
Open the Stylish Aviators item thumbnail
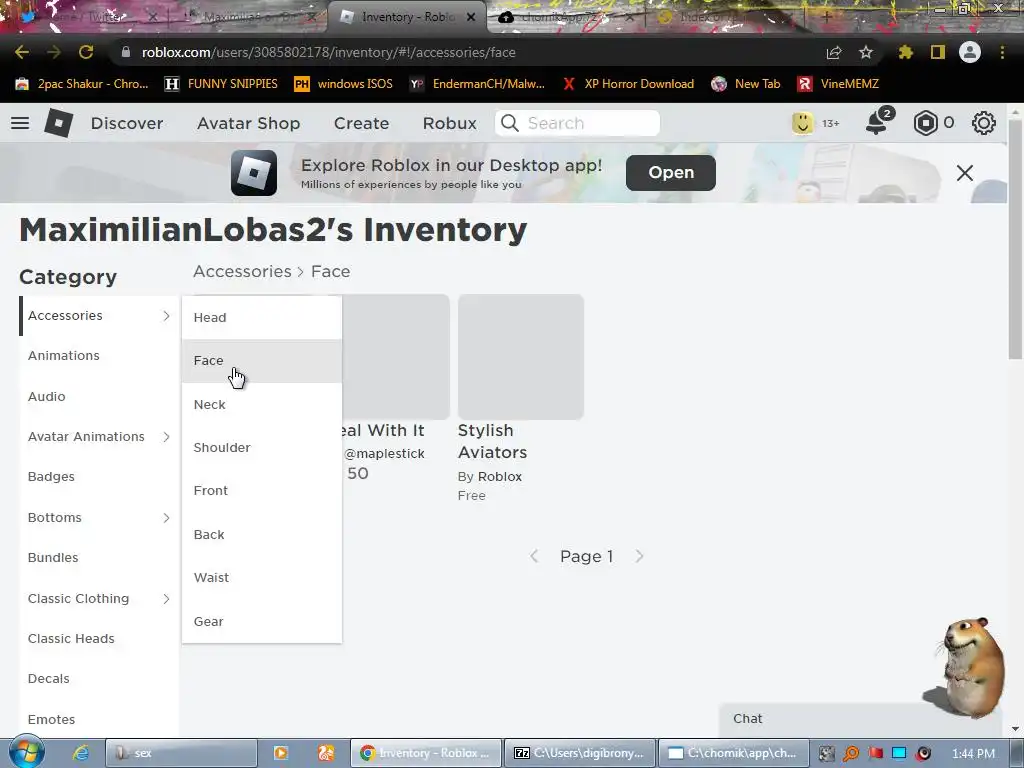click(x=520, y=357)
